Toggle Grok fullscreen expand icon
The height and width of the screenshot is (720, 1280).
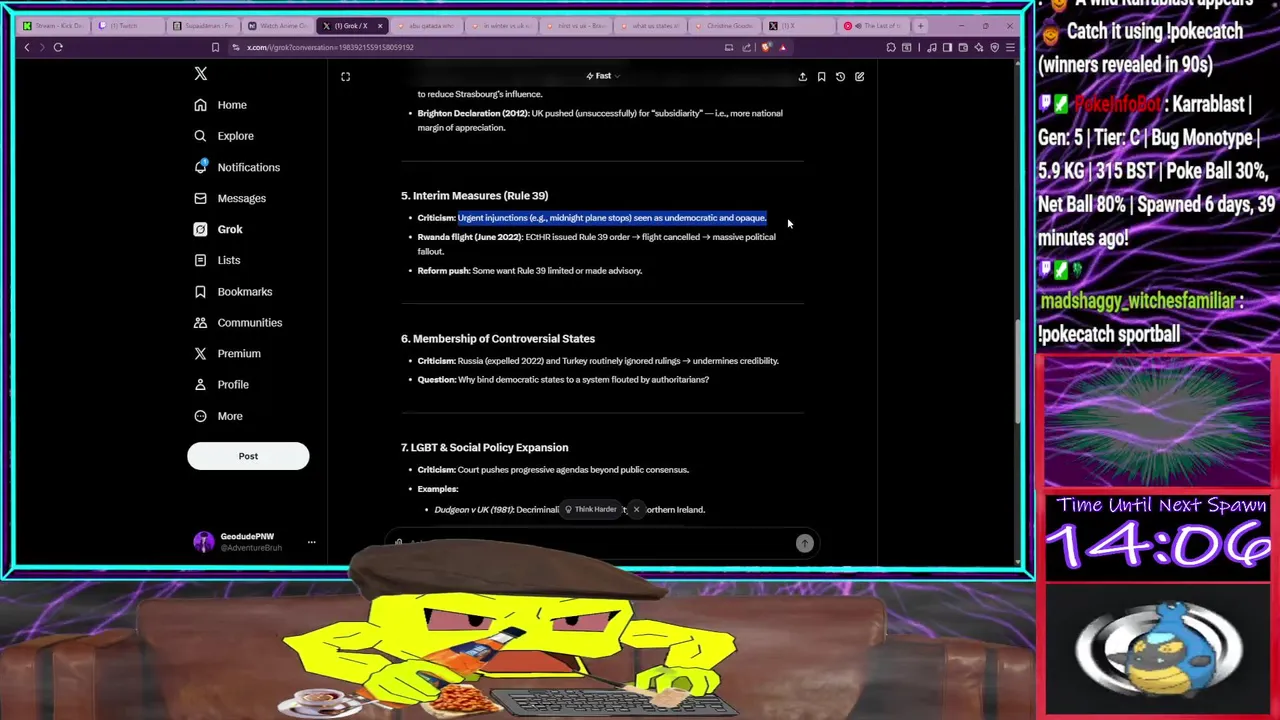click(x=345, y=76)
